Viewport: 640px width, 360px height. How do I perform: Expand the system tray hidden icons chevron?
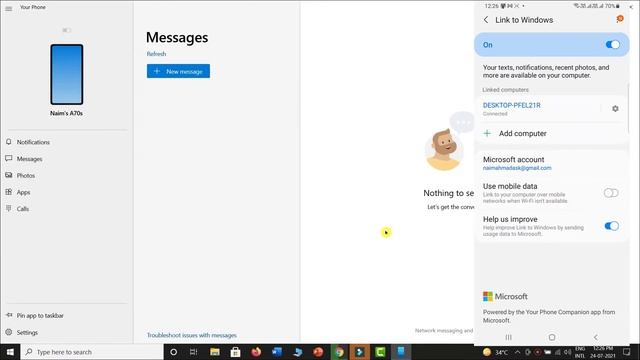(518, 352)
